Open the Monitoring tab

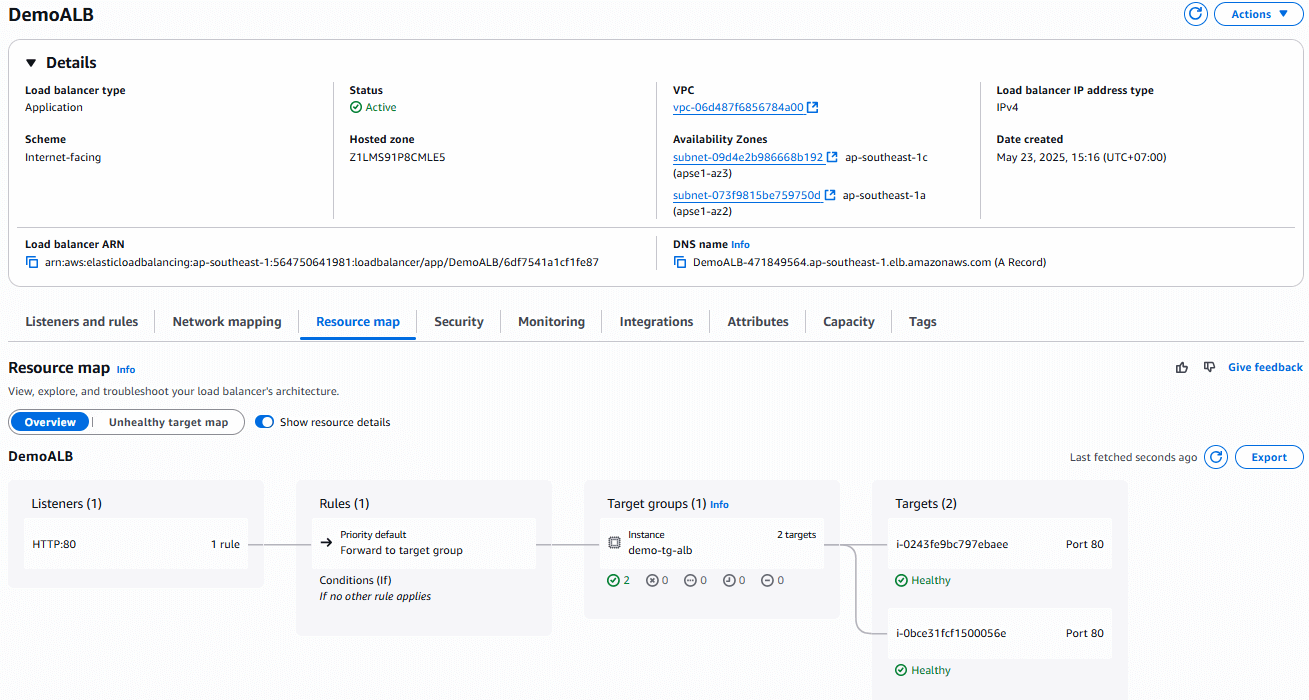551,322
